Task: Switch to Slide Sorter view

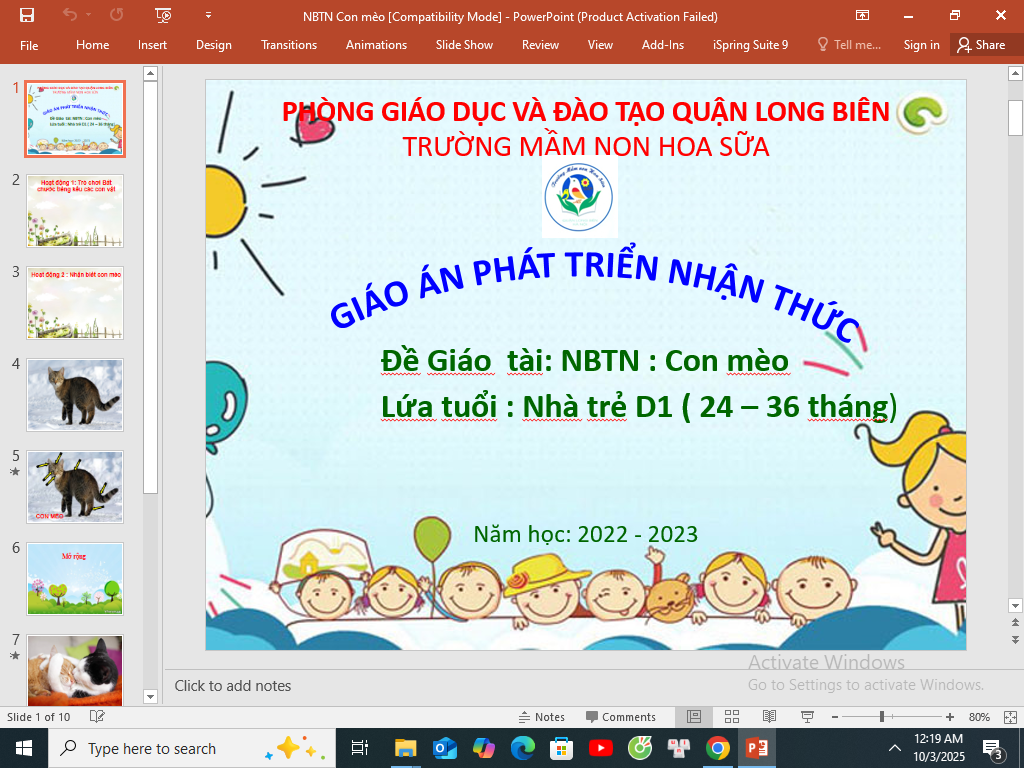Action: [x=732, y=717]
